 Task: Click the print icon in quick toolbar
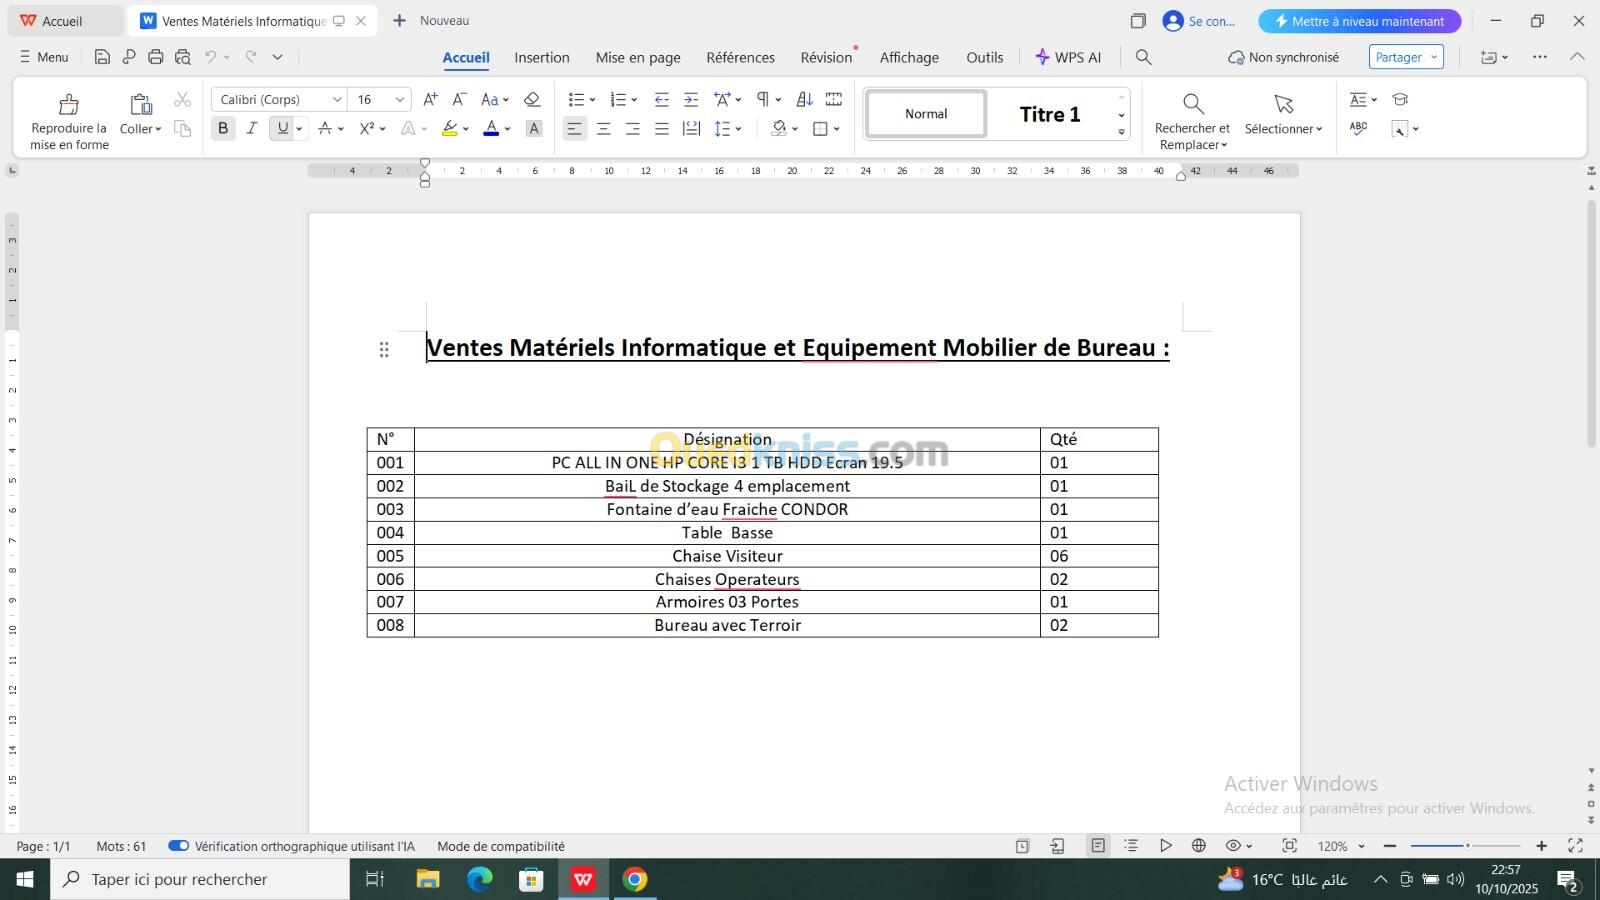coord(155,57)
